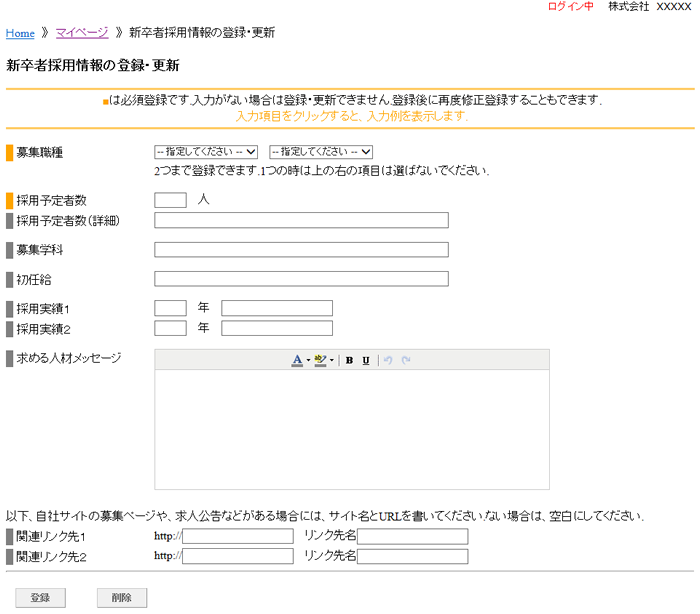The height and width of the screenshot is (614, 700).
Task: Open the マイページ breadcrumb link
Action: click(82, 33)
